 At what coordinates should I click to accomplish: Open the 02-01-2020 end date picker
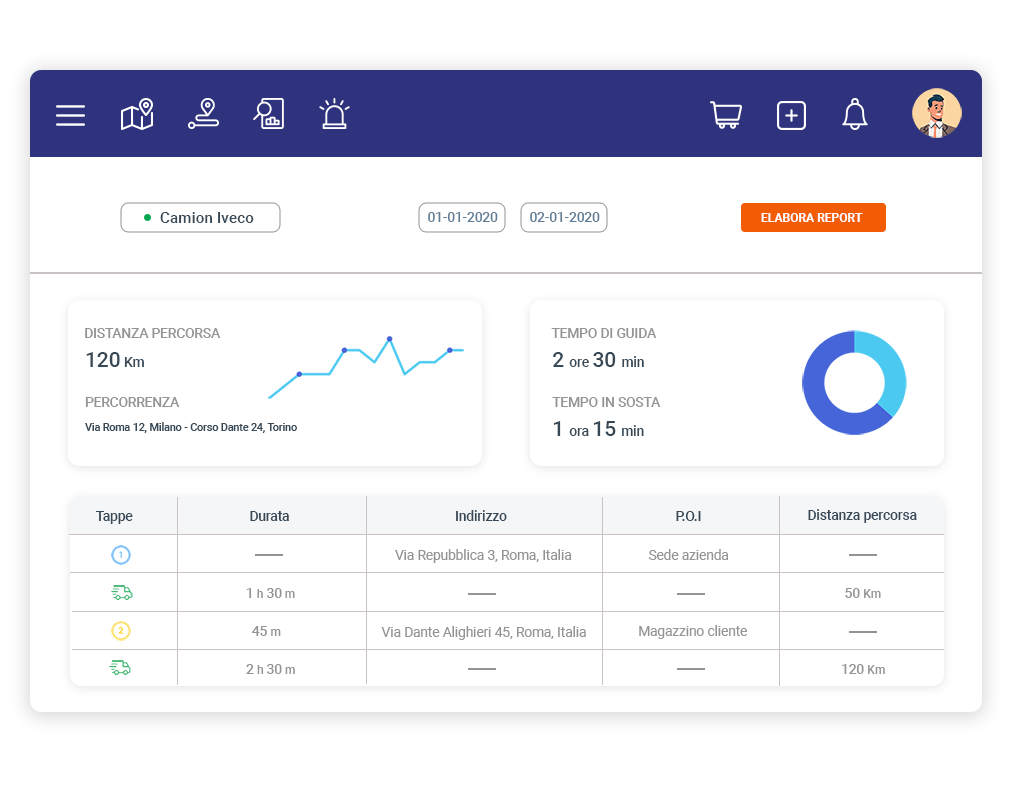[x=564, y=218]
